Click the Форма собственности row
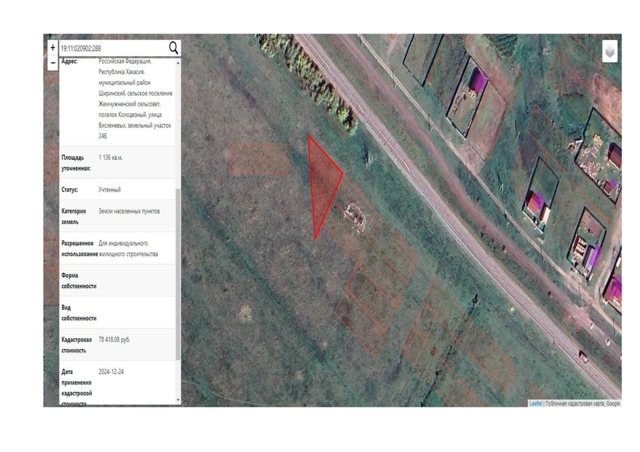This screenshot has width=640, height=452. [118, 281]
